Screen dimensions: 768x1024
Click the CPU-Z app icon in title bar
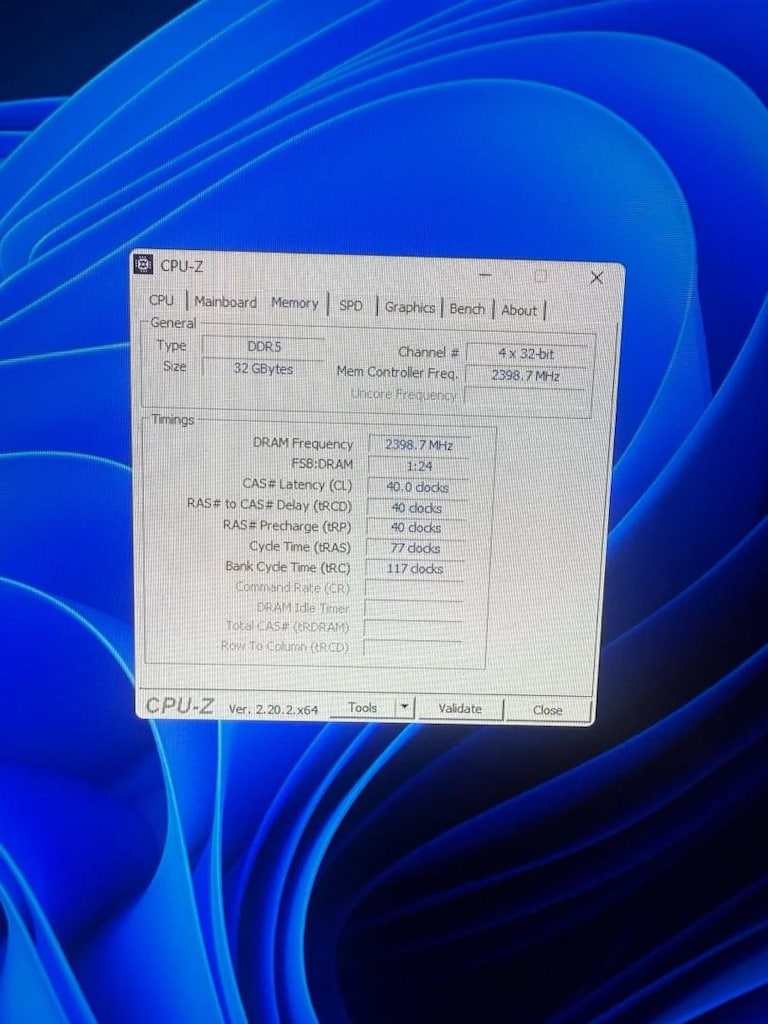[x=143, y=264]
